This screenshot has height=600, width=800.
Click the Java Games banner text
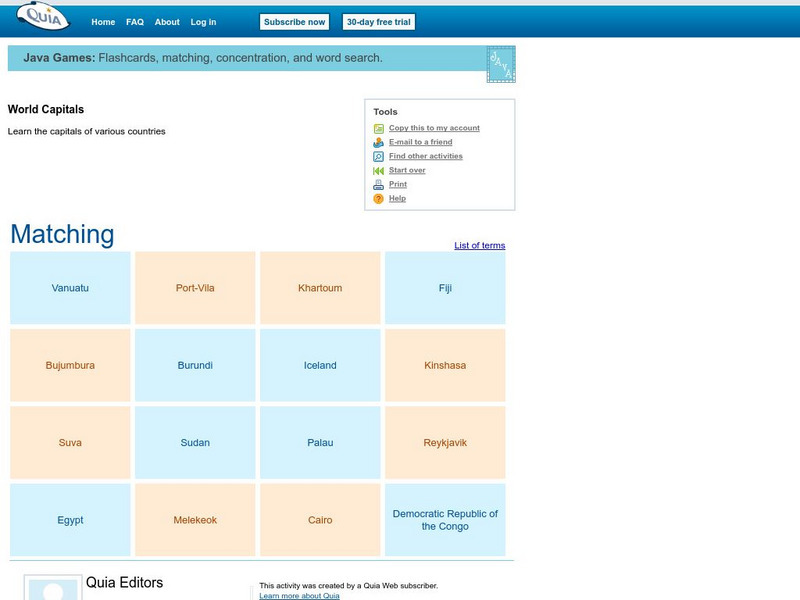pyautogui.click(x=203, y=58)
